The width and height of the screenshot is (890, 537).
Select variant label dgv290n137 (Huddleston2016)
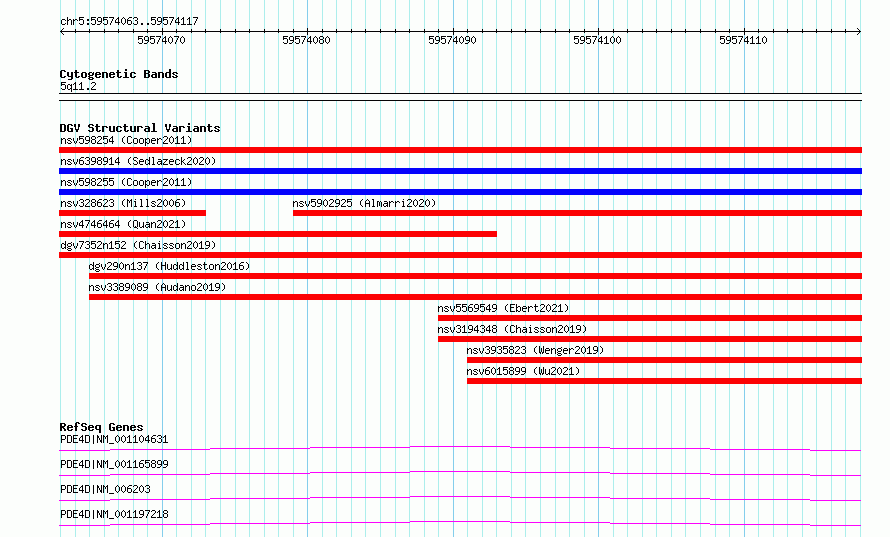point(169,266)
